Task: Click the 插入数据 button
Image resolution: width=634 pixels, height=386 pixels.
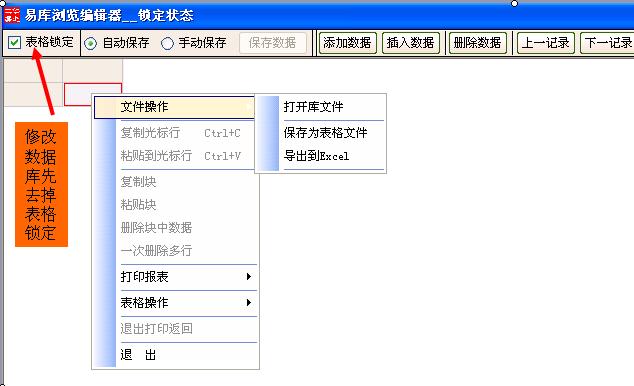Action: click(x=410, y=43)
